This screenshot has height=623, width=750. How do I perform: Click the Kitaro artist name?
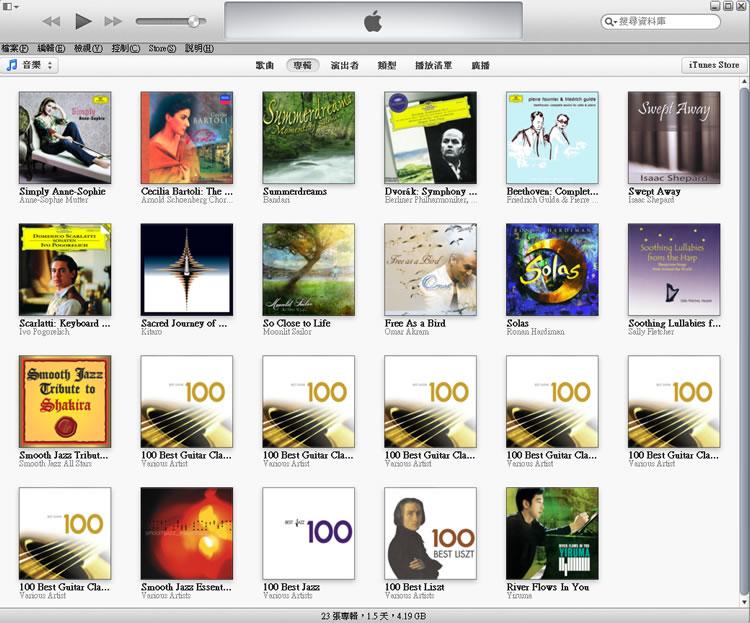pyautogui.click(x=152, y=332)
